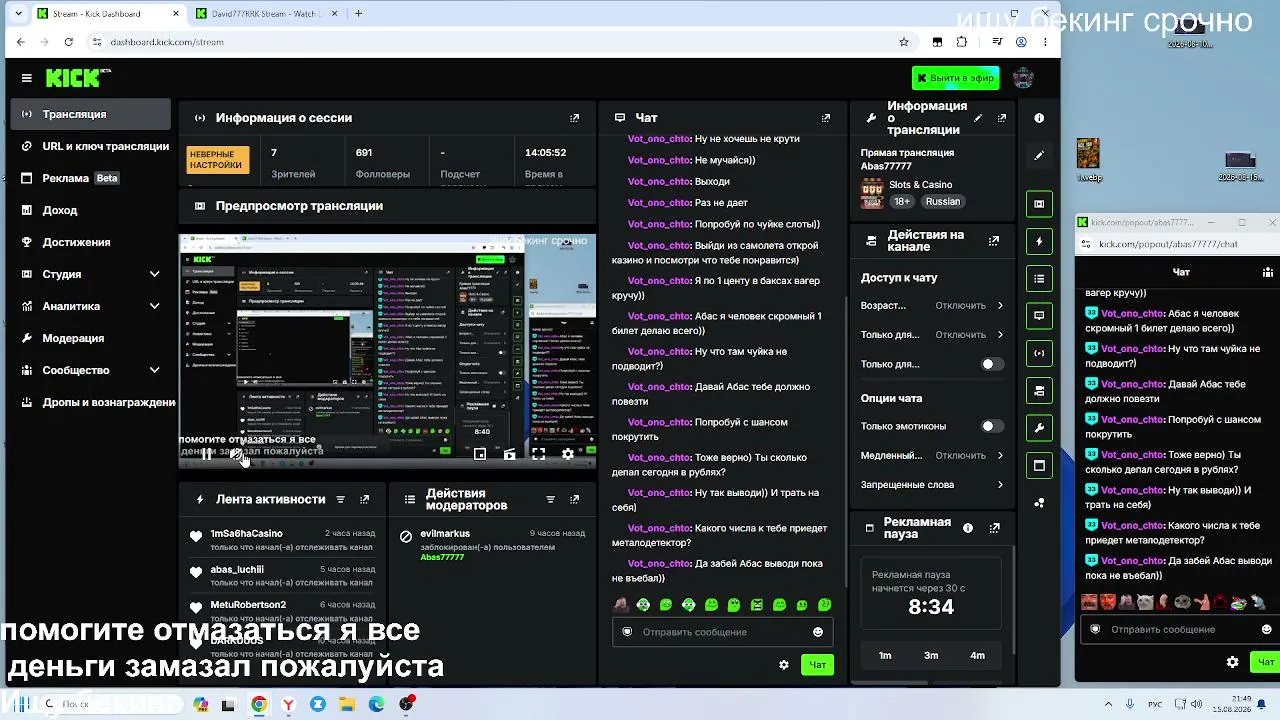The height and width of the screenshot is (720, 1280).
Task: Toggle moderator actions list widget in toolbar
Action: pos(1039,279)
